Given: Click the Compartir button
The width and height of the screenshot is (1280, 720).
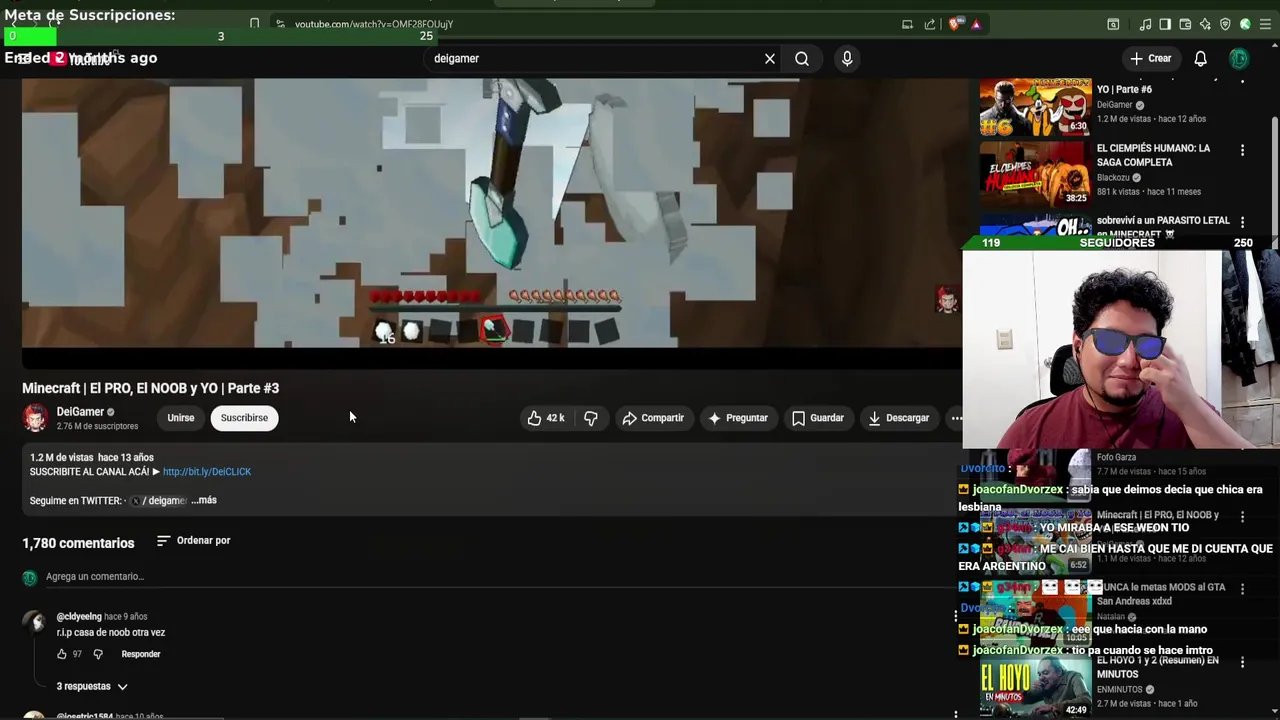Looking at the screenshot, I should (x=653, y=418).
